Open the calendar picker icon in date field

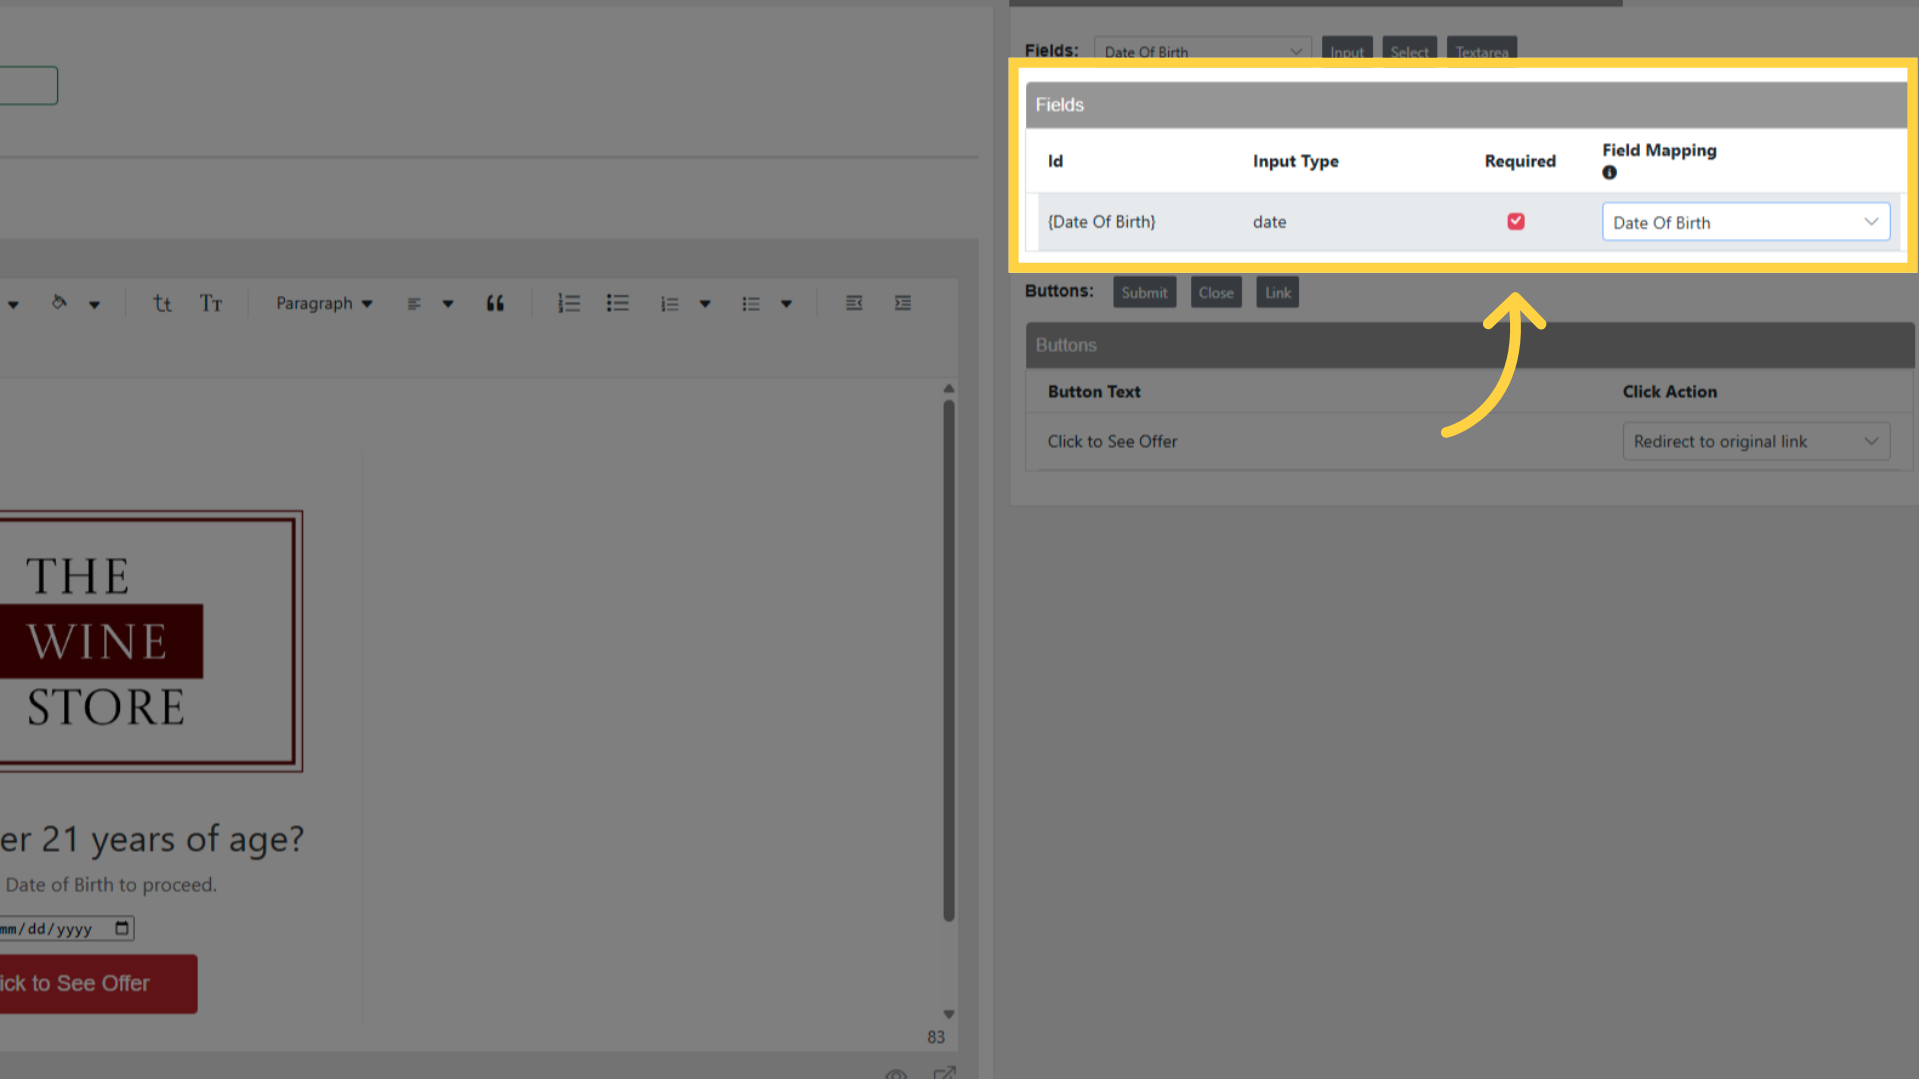(122, 928)
